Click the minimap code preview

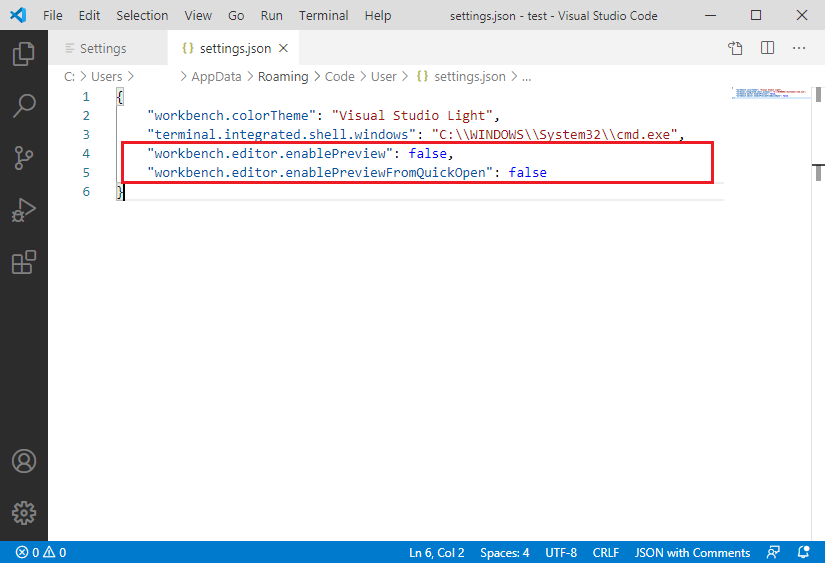769,93
